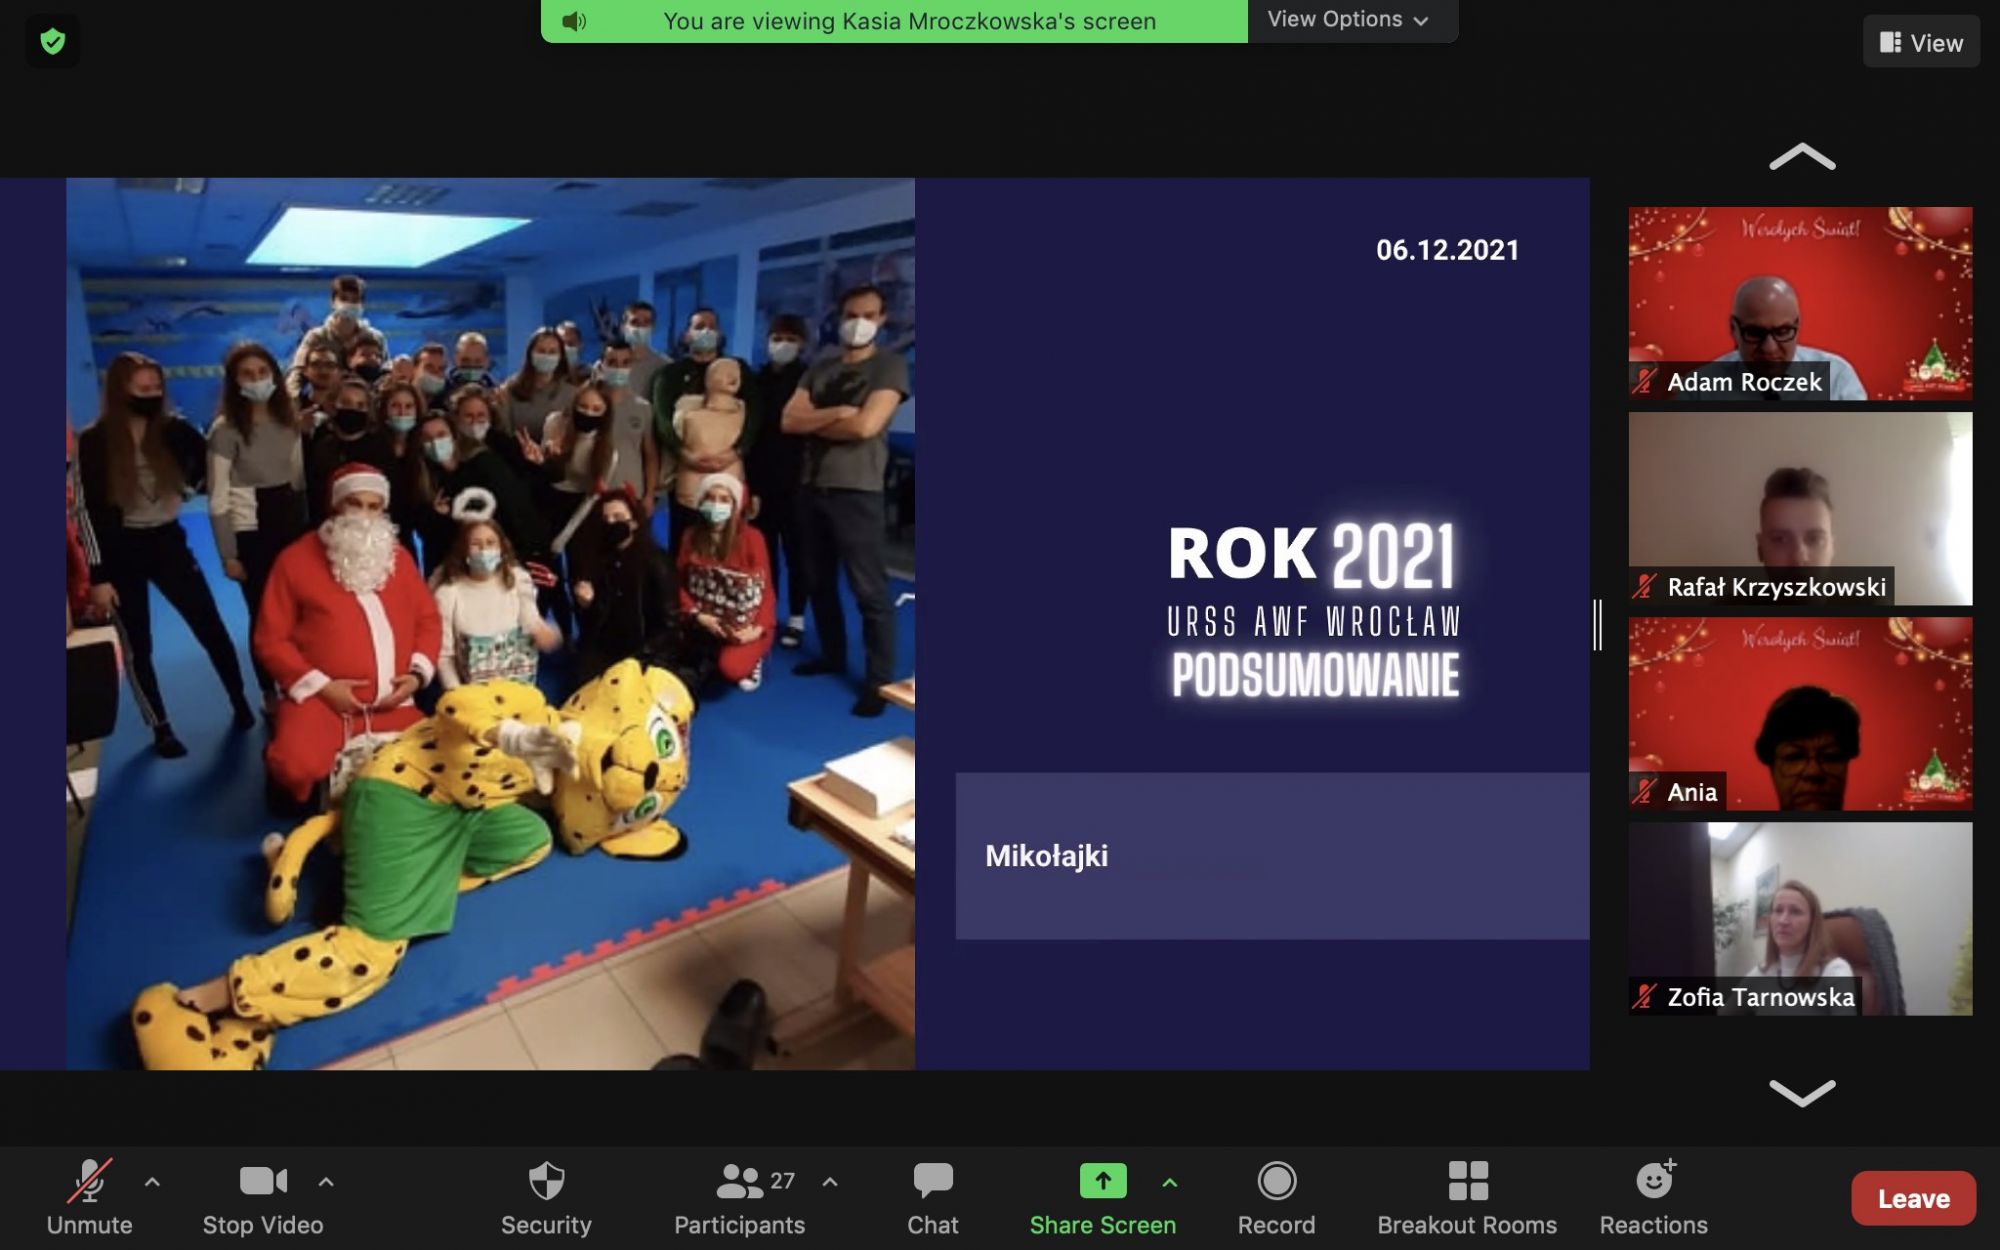Expand the arrow next to Participants

pos(830,1182)
